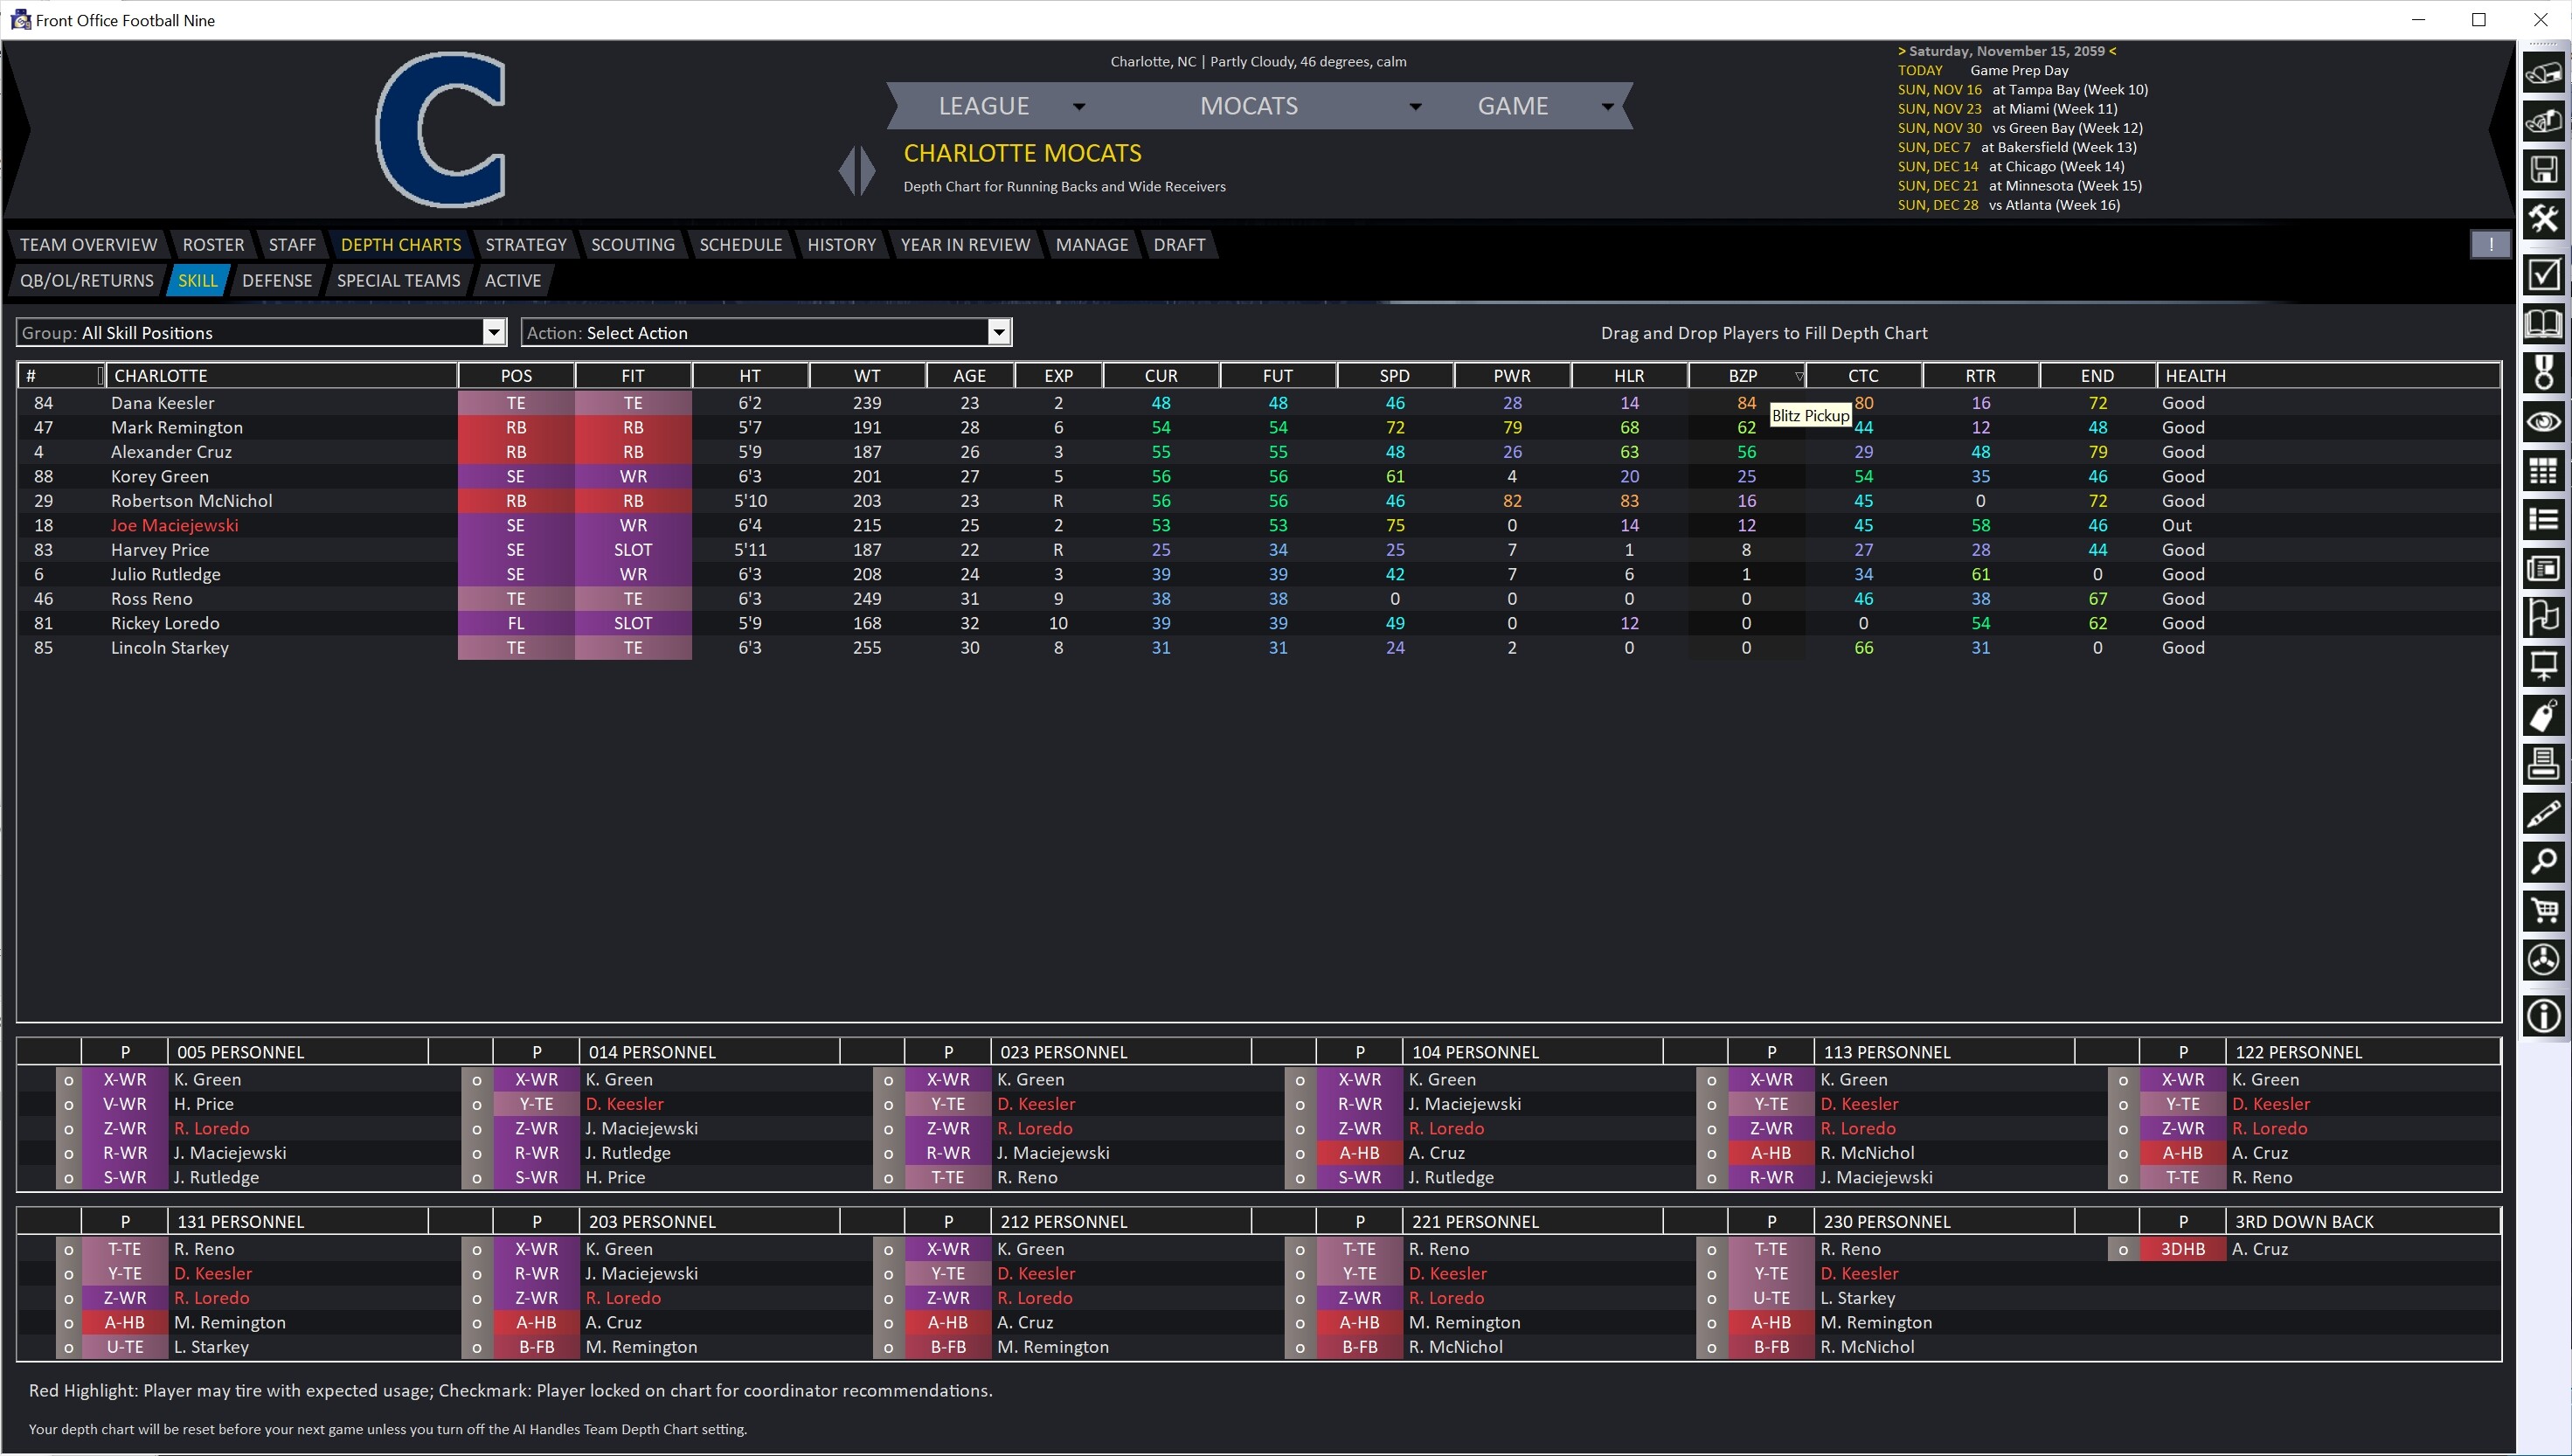Open the Shopping cart transactions icon
2572x1456 pixels.
(2545, 908)
